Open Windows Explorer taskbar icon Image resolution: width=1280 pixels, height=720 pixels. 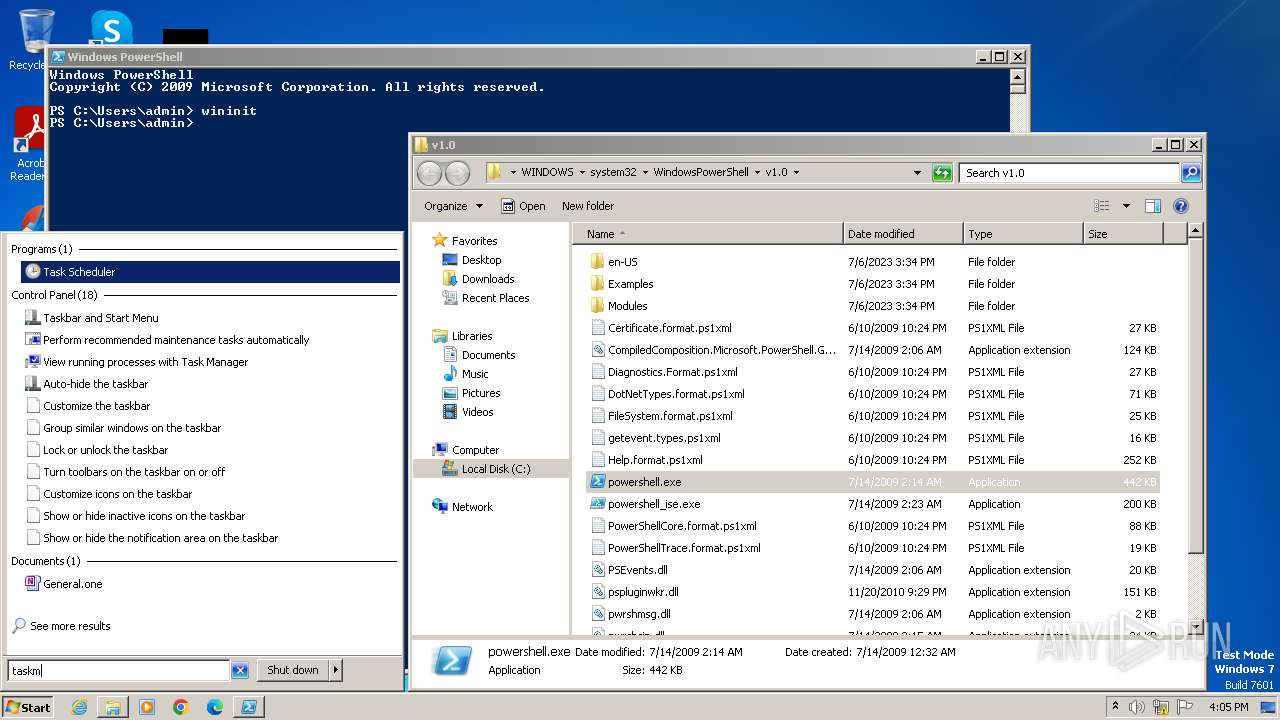[x=113, y=707]
